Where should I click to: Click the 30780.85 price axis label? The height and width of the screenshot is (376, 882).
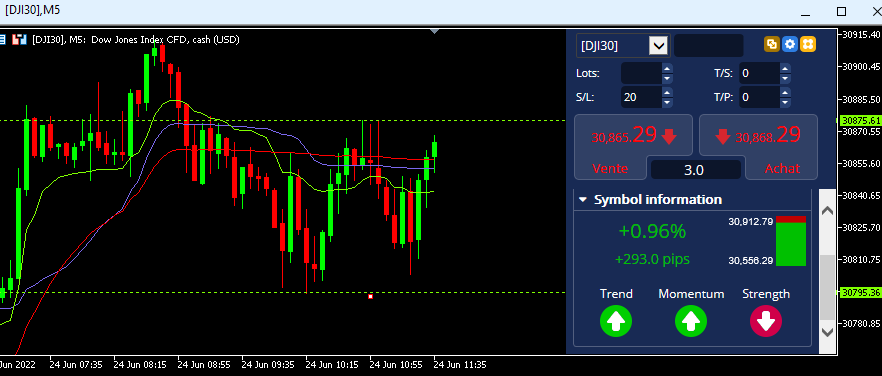[x=861, y=324]
